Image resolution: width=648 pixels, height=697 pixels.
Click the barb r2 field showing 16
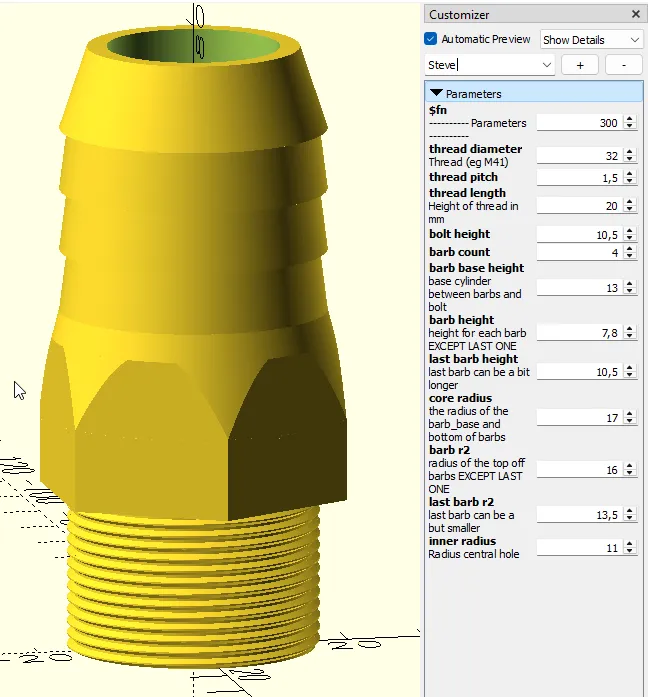coord(579,469)
